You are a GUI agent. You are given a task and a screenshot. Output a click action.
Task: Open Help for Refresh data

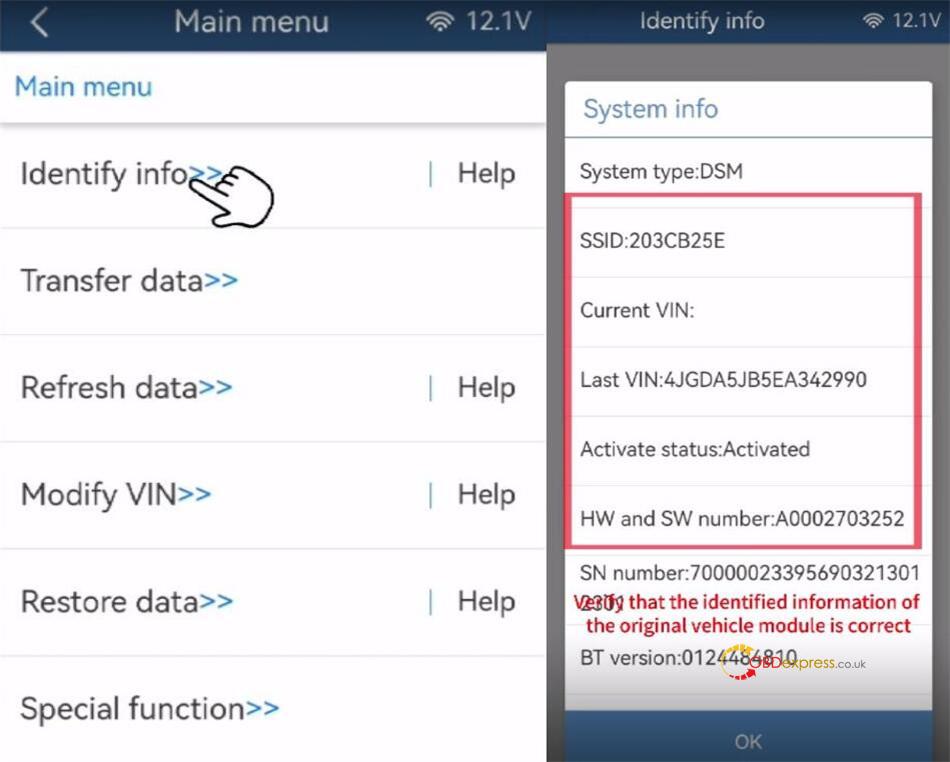486,388
